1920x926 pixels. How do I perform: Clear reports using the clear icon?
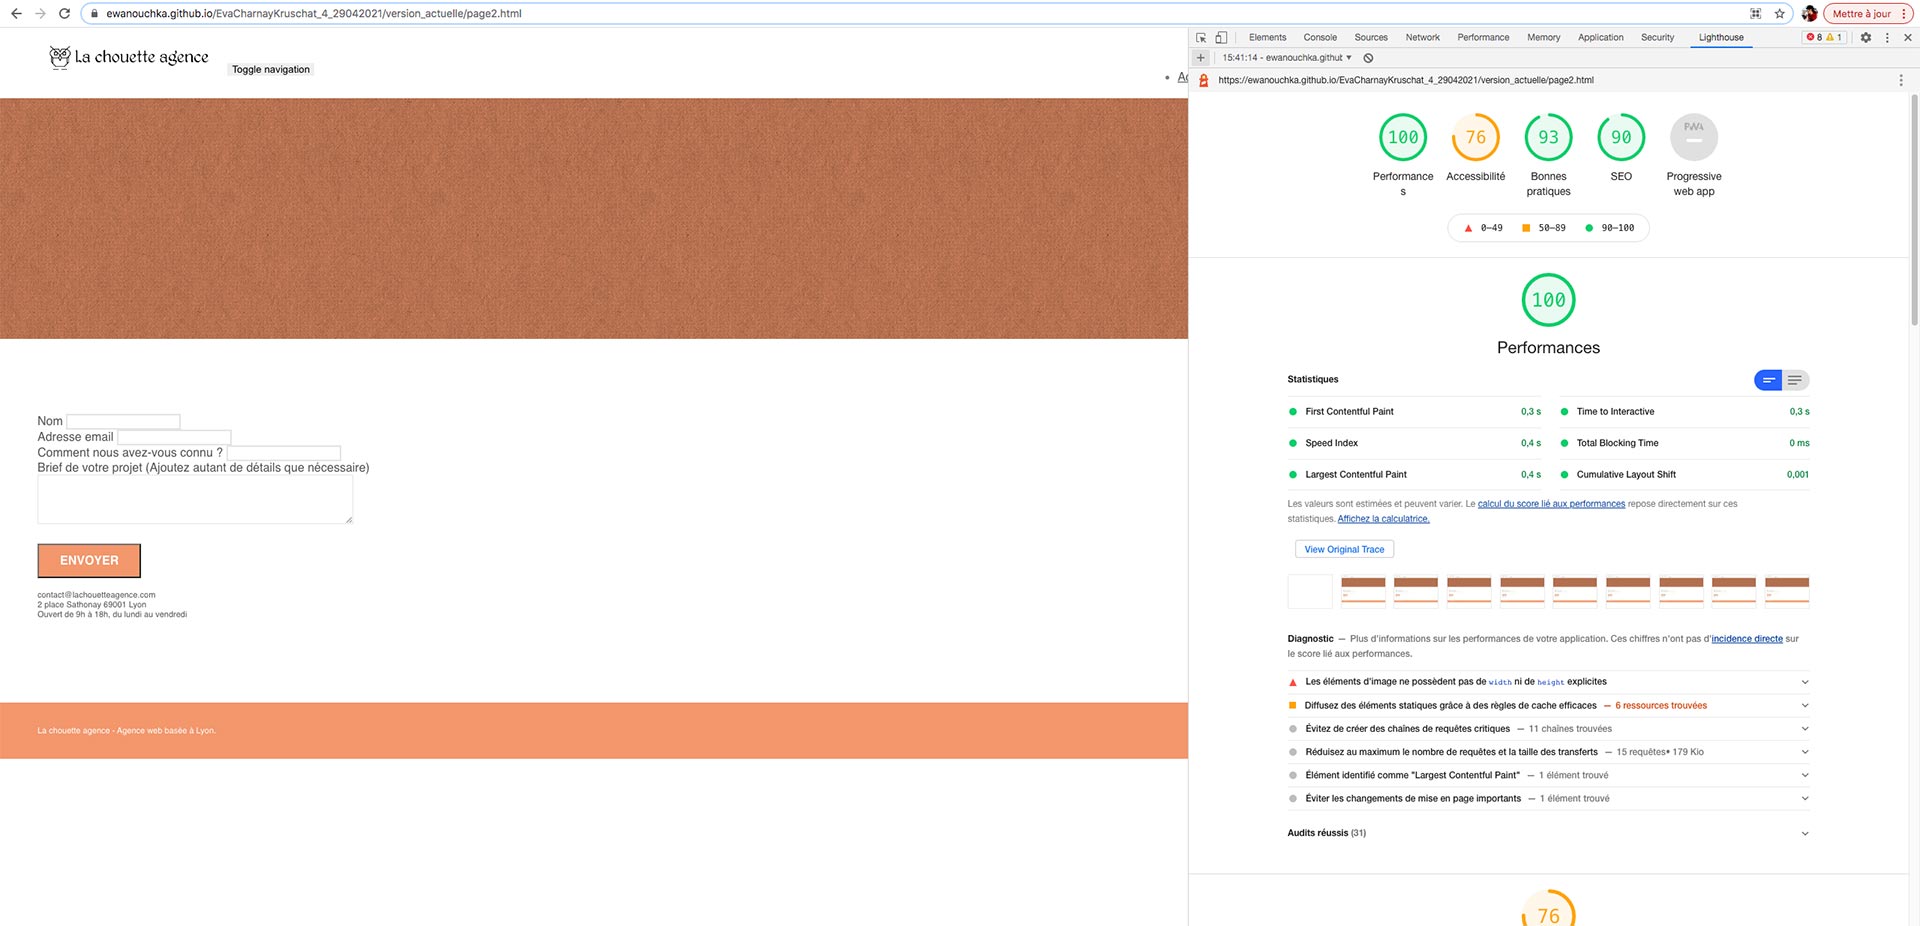pyautogui.click(x=1368, y=57)
